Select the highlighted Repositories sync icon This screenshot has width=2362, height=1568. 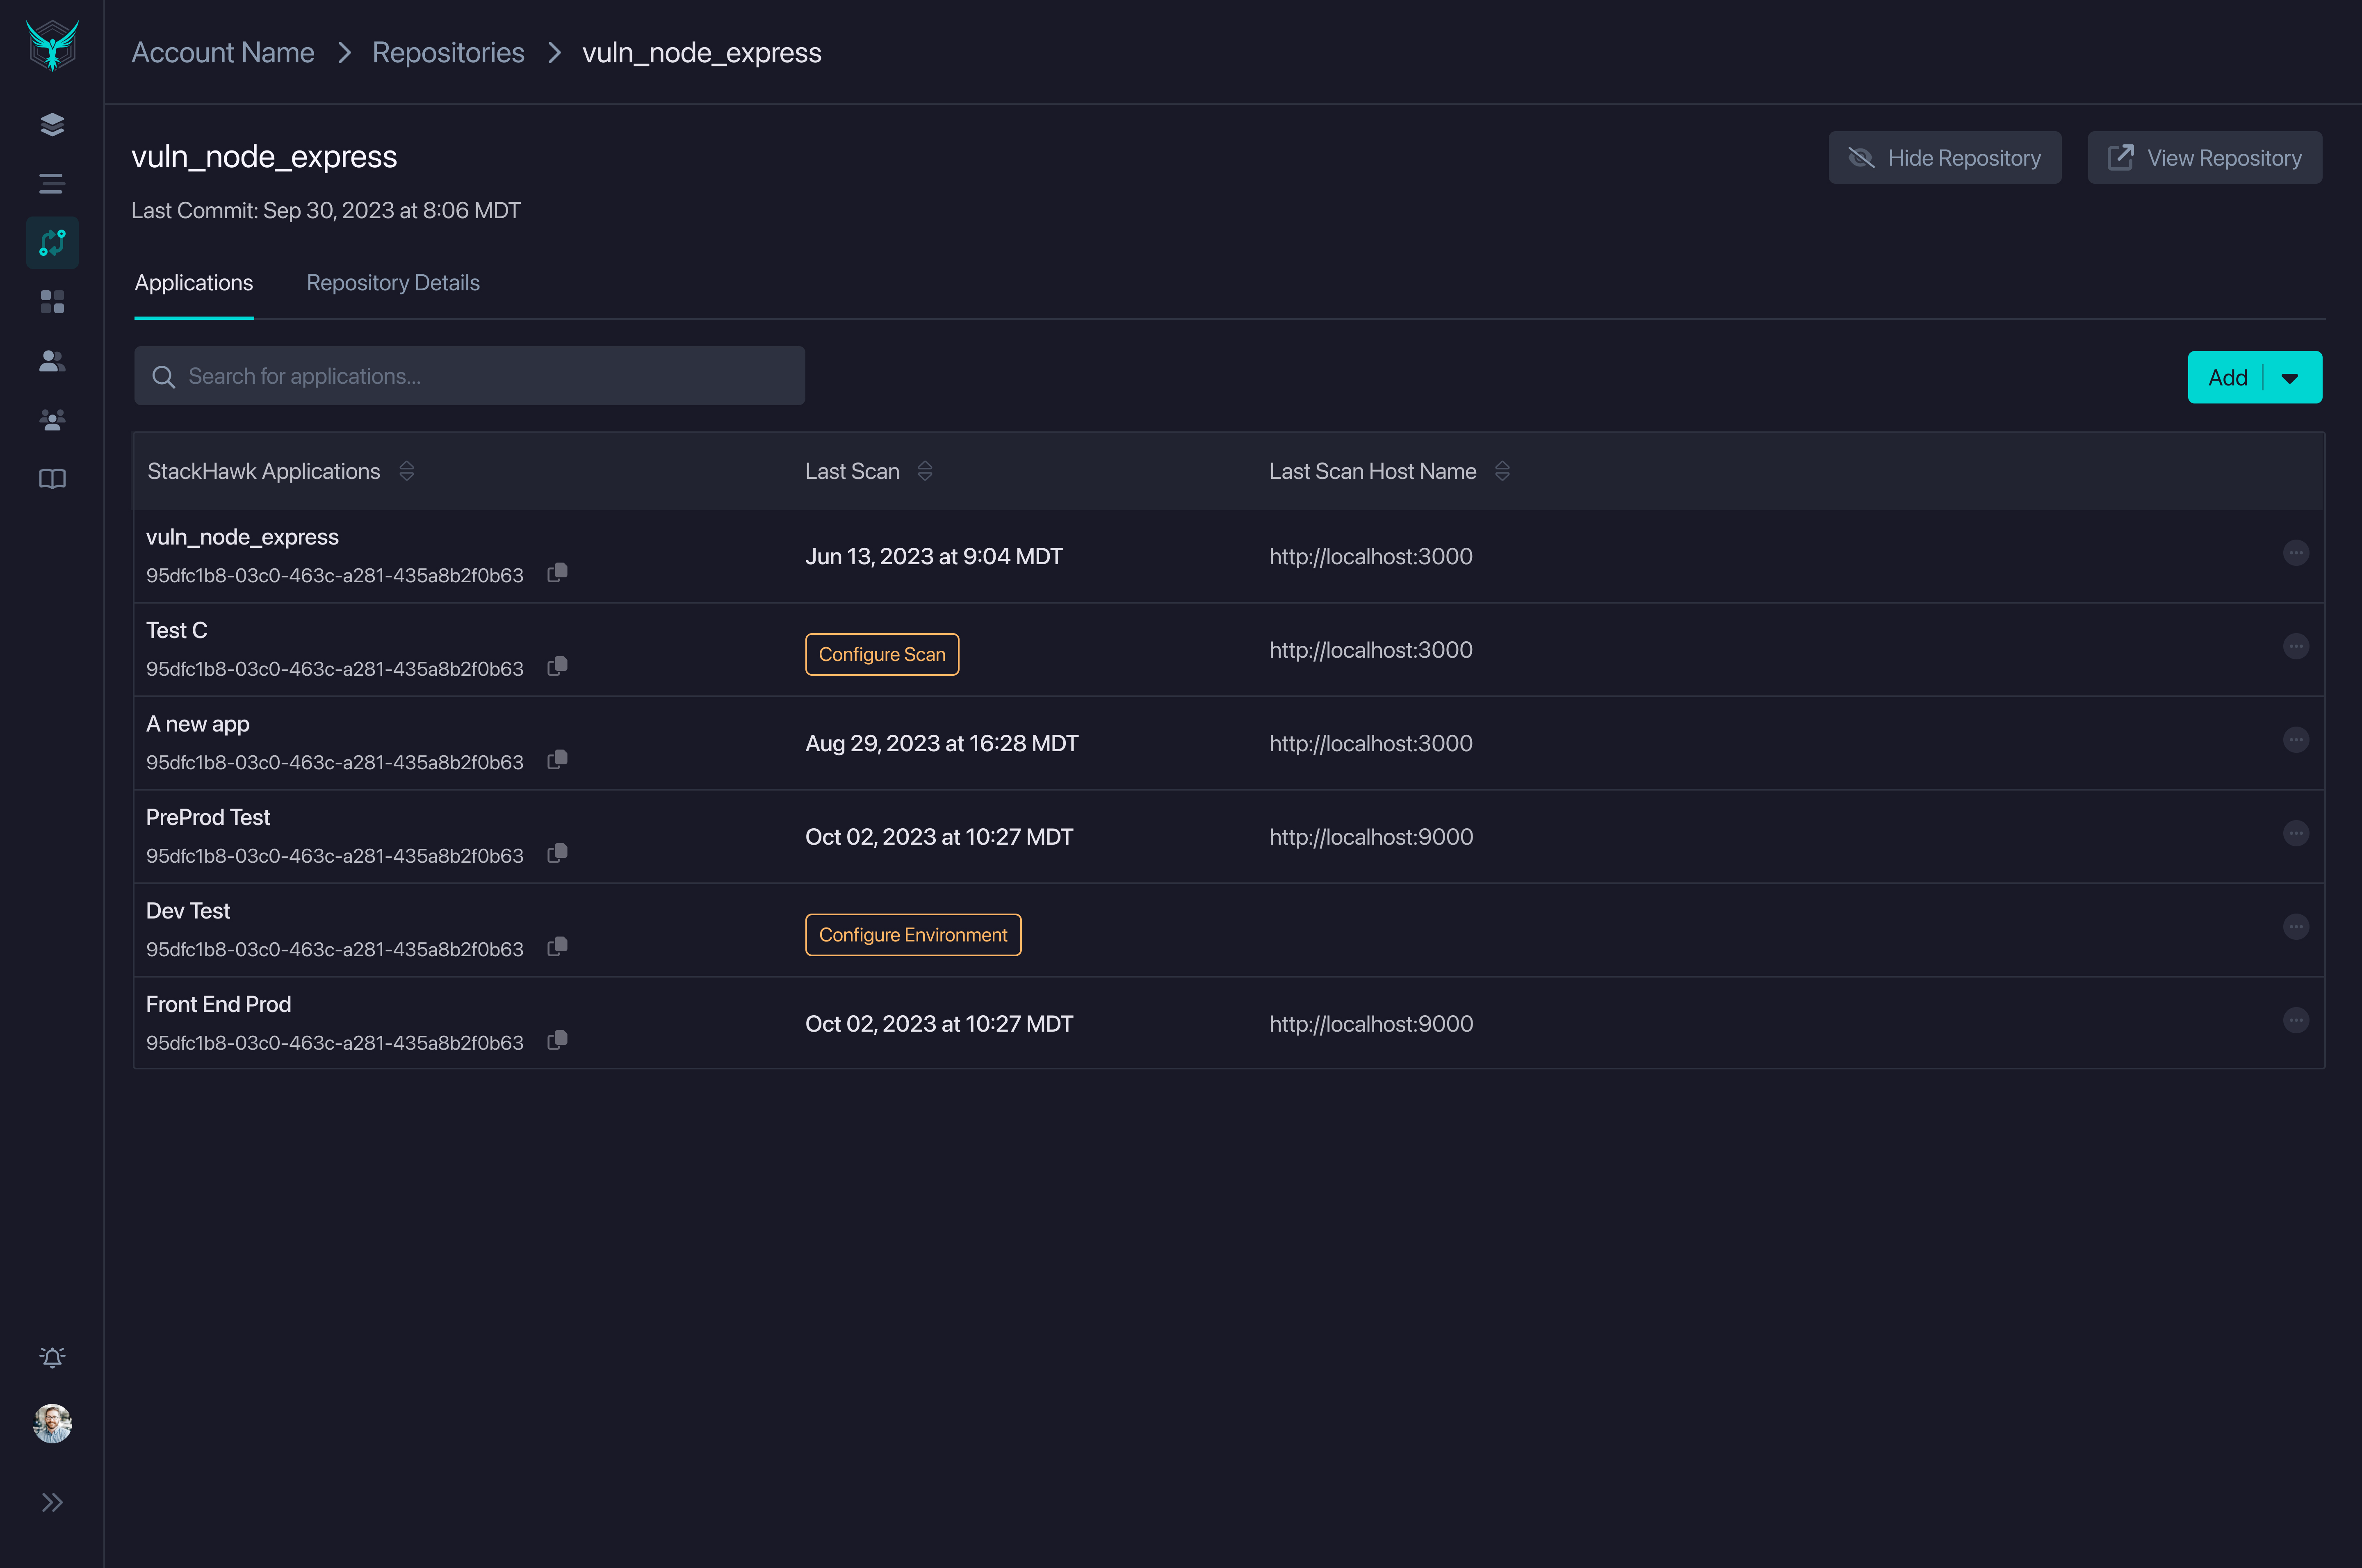pyautogui.click(x=52, y=242)
